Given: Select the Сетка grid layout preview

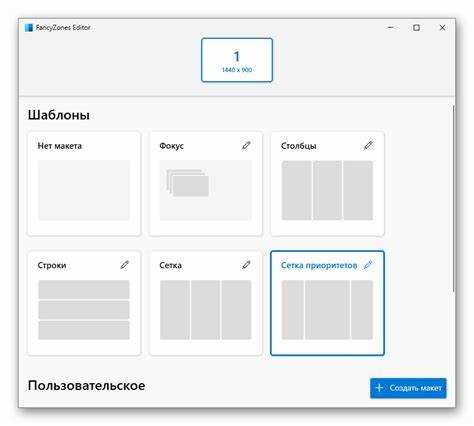Looking at the screenshot, I should click(206, 310).
